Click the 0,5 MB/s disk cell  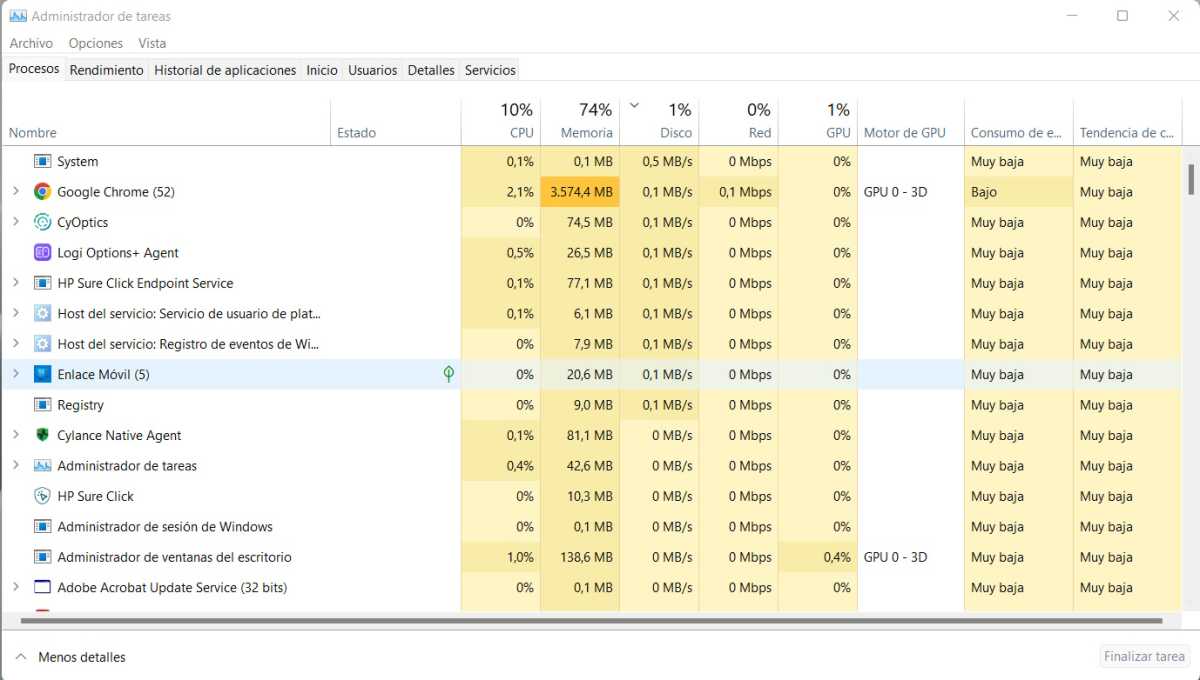pos(659,161)
